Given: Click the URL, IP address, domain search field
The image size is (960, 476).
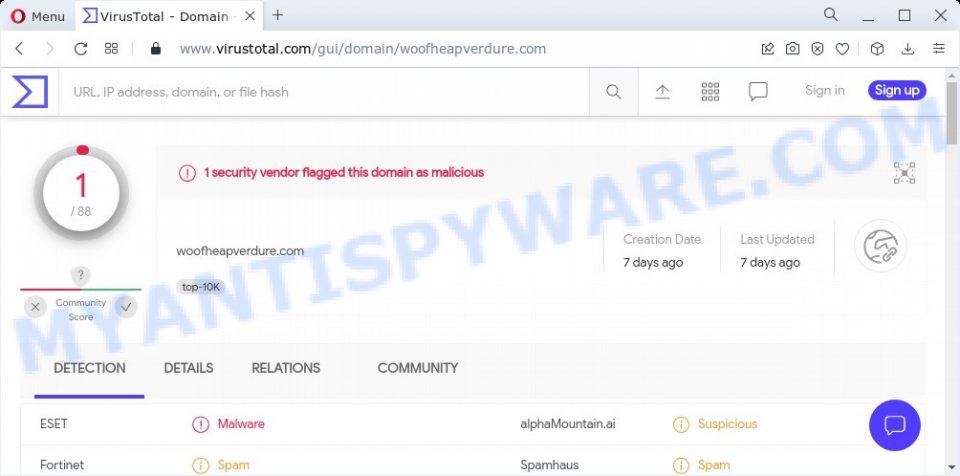Looking at the screenshot, I should (x=323, y=92).
